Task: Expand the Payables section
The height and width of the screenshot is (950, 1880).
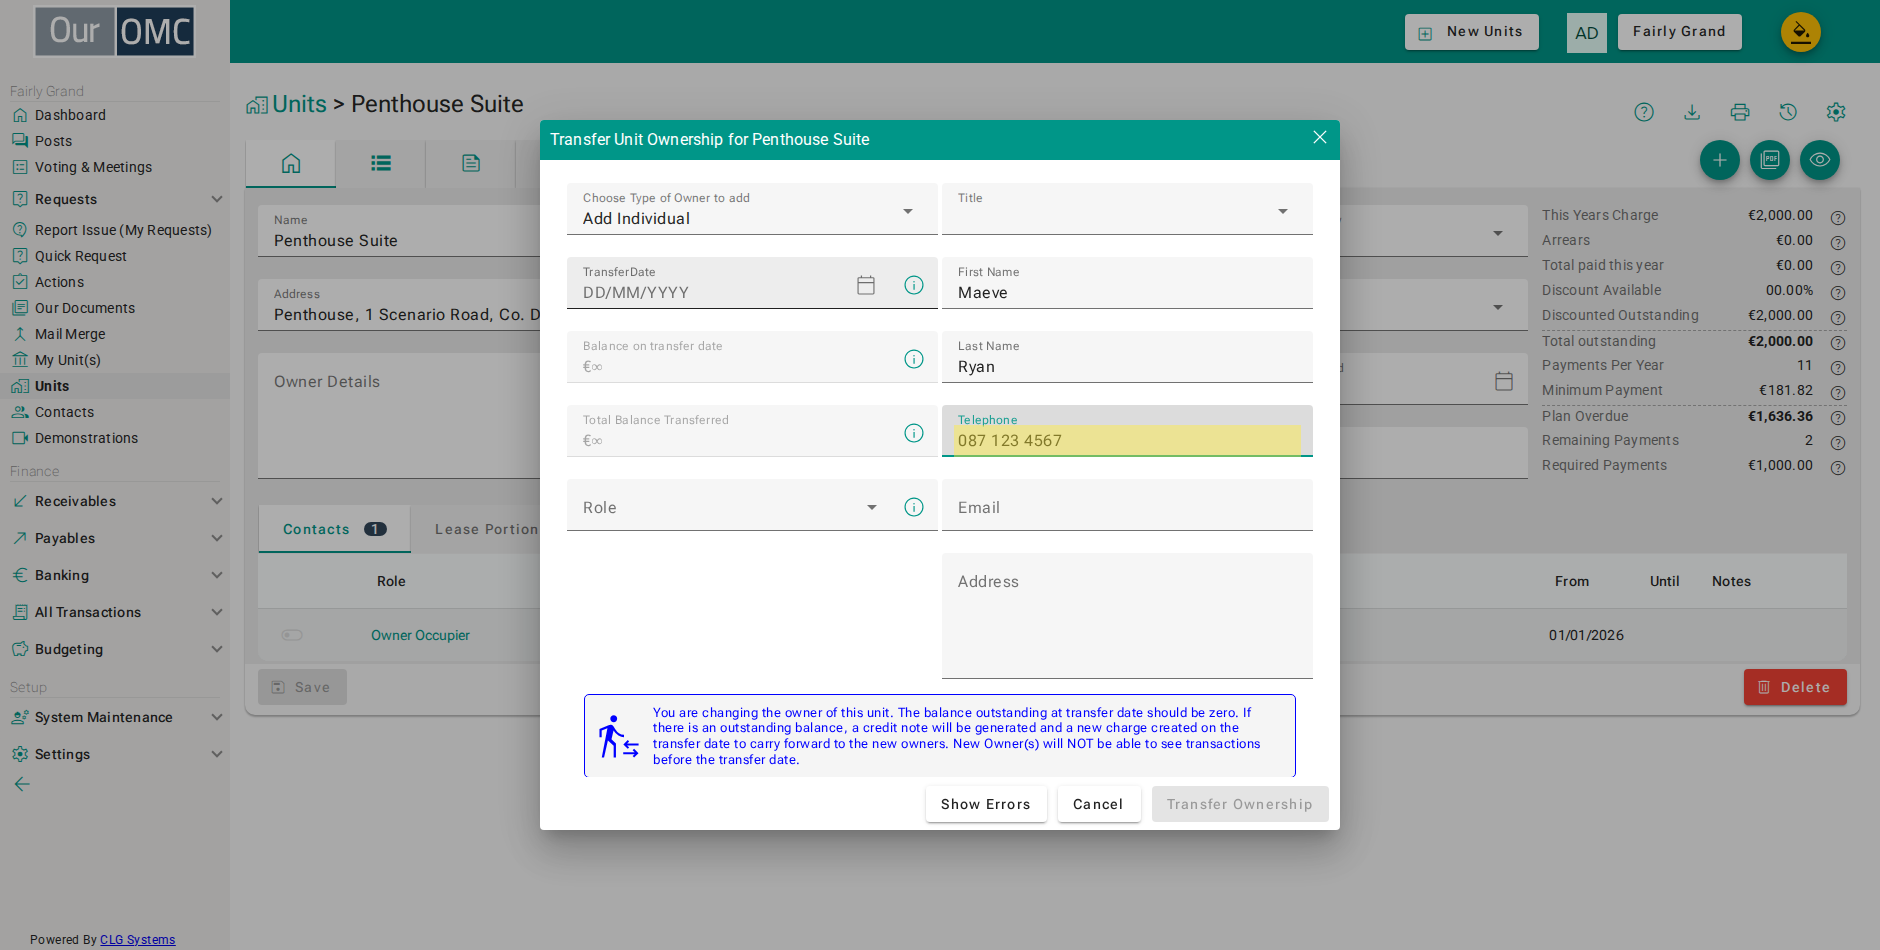Action: tap(116, 538)
